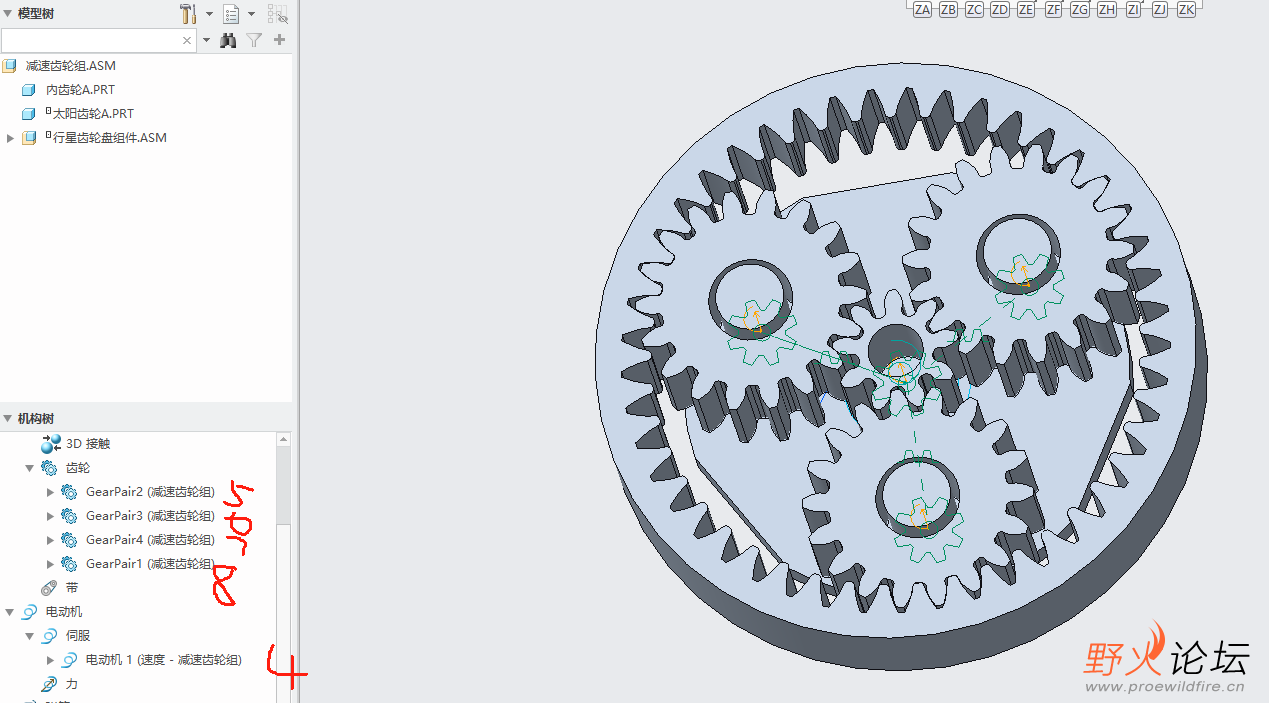Screen dimensions: 1269x703
Task: Open dropdown arrow beside settings list icon
Action: click(251, 15)
